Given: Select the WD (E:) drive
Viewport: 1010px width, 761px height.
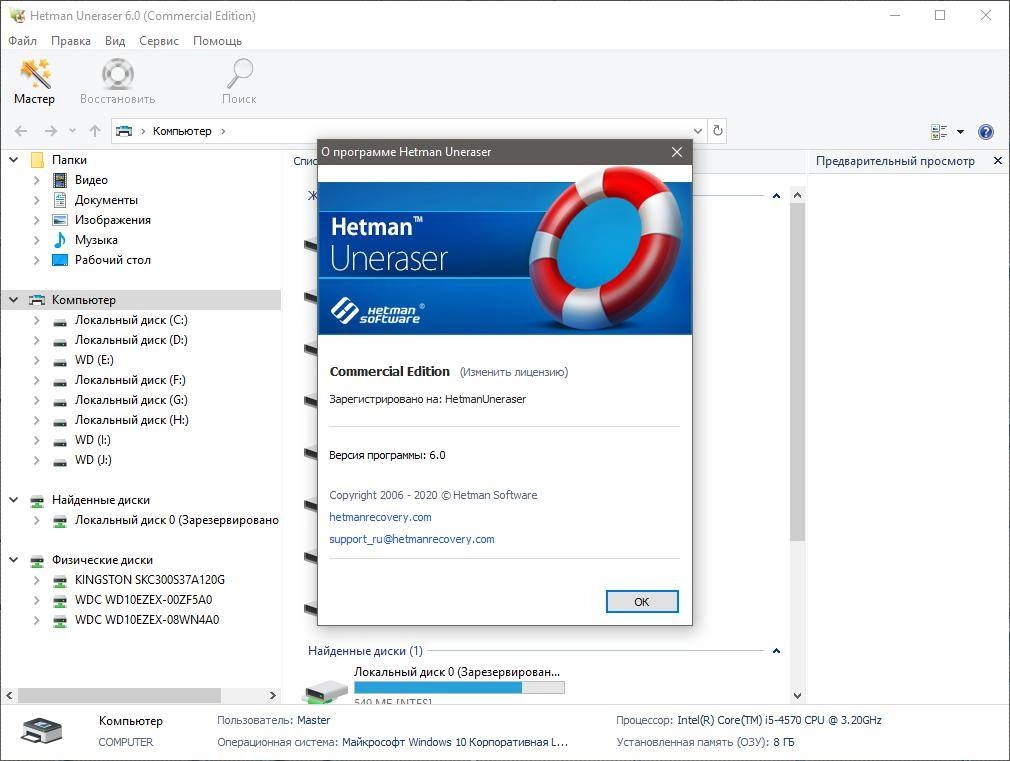Looking at the screenshot, I should (94, 360).
